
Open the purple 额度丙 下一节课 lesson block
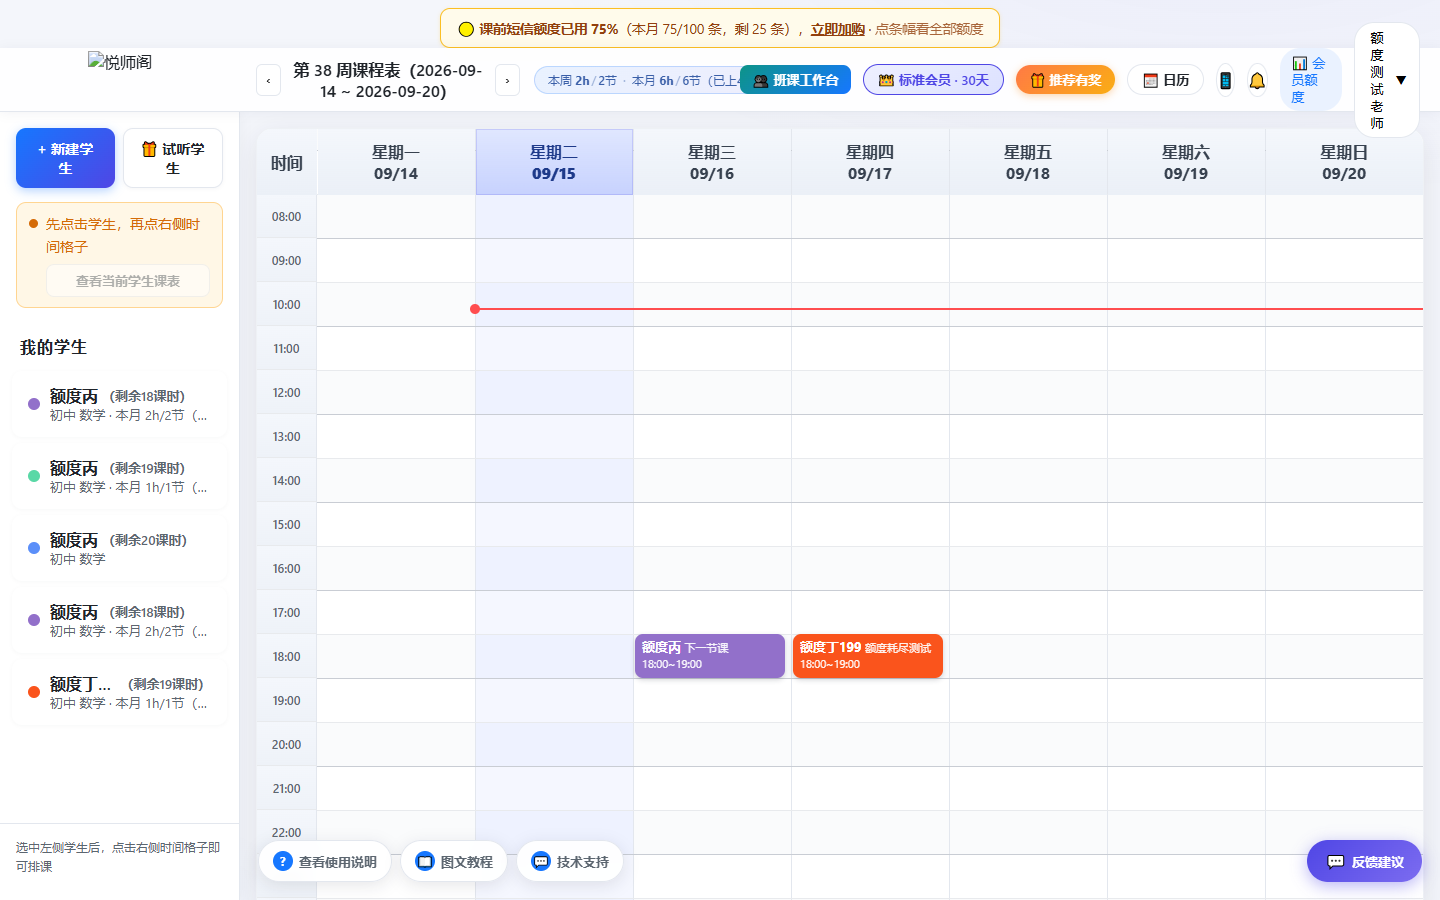[x=710, y=656]
